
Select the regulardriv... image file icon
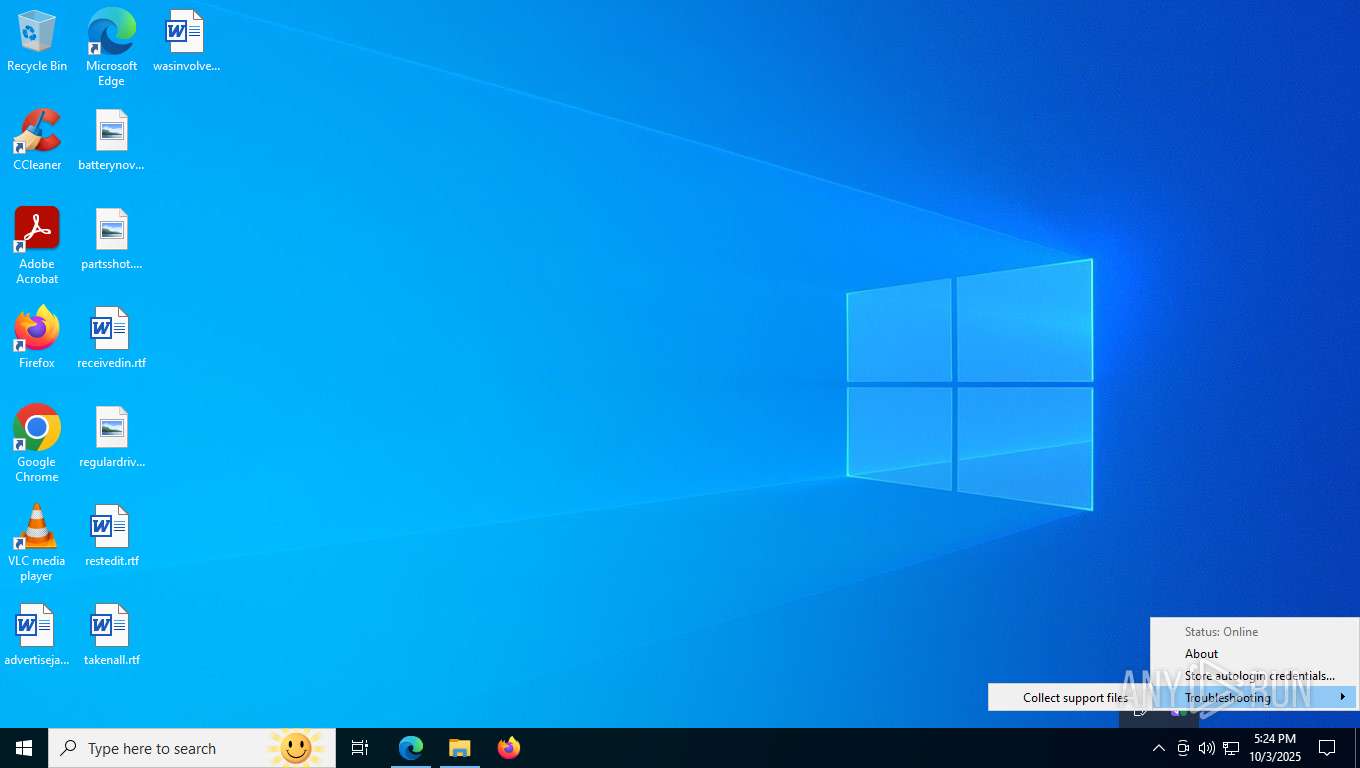(x=111, y=438)
